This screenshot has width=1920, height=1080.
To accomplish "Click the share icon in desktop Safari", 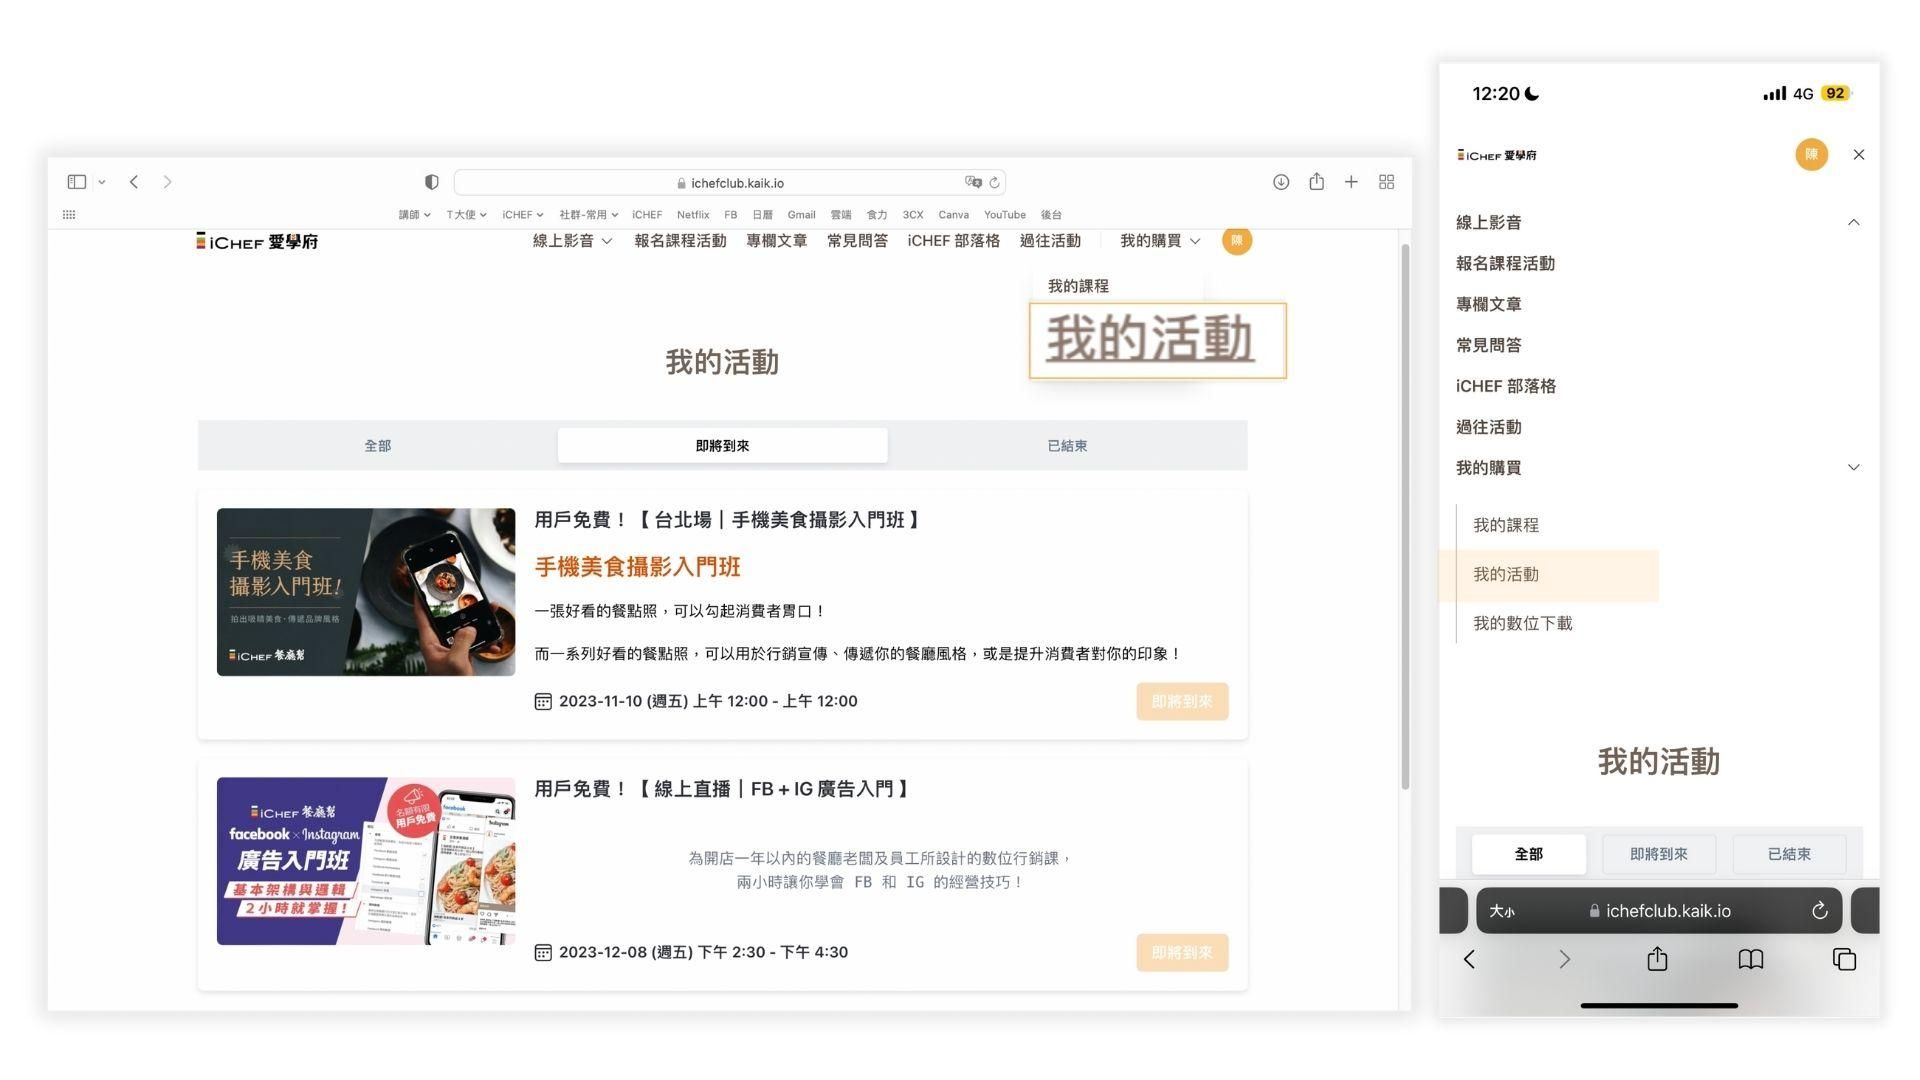I will coord(1316,182).
